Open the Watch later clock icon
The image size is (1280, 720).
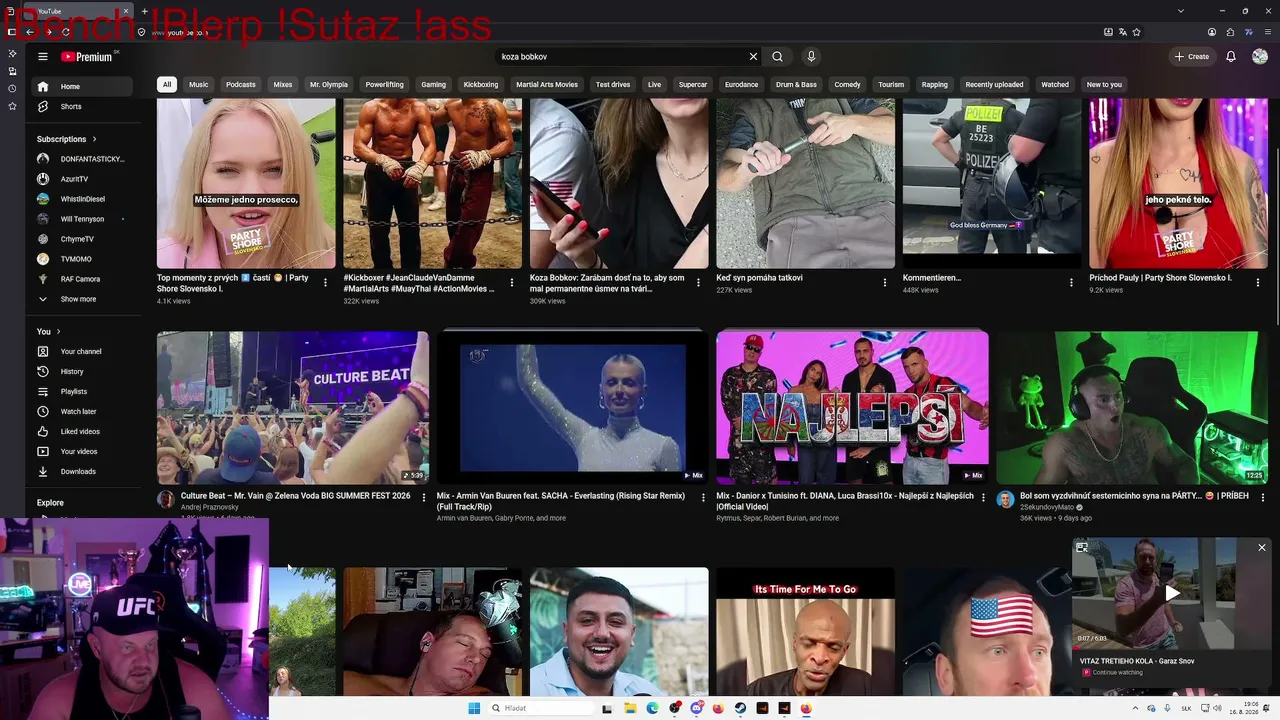point(43,411)
